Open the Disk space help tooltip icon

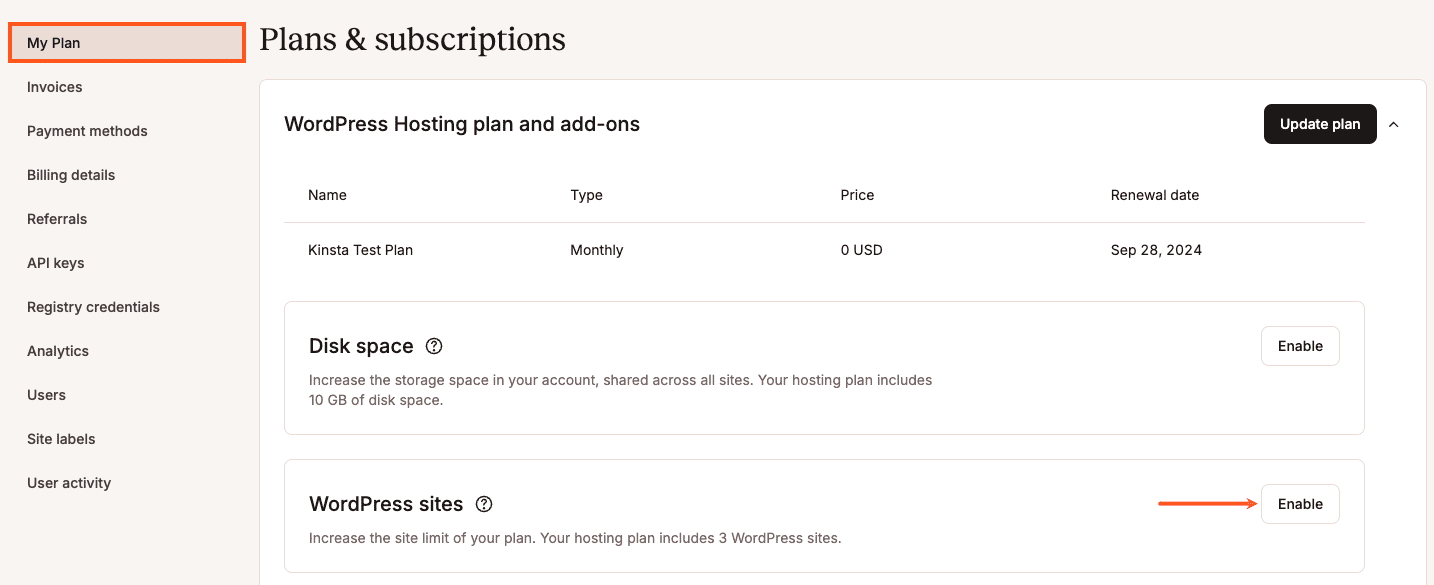point(433,345)
